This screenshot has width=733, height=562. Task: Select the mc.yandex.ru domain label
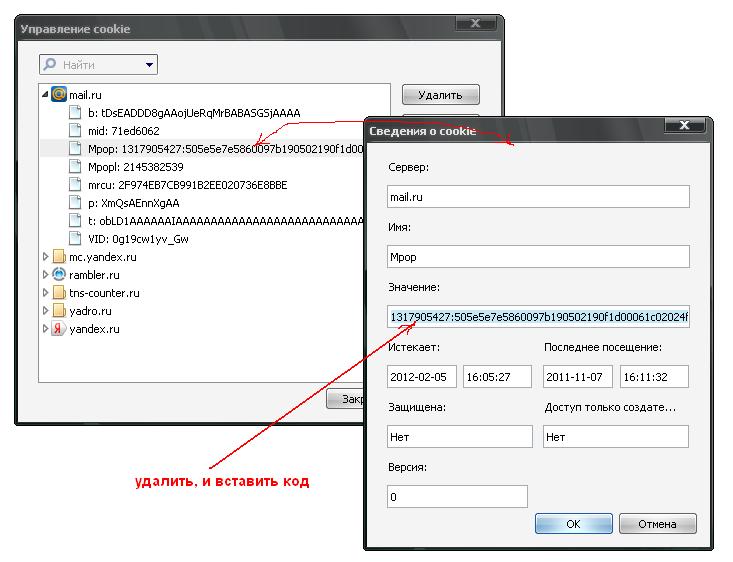pyautogui.click(x=103, y=257)
